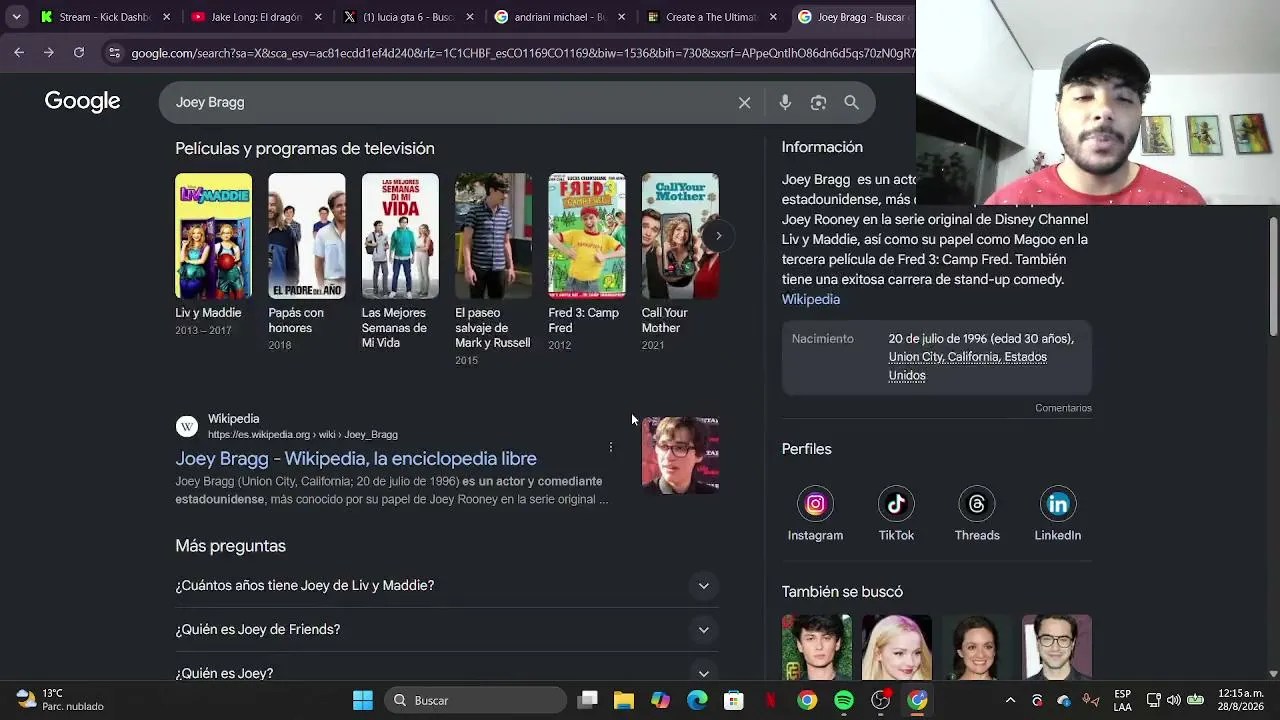
Task: Reload the current page
Action: click(x=79, y=52)
